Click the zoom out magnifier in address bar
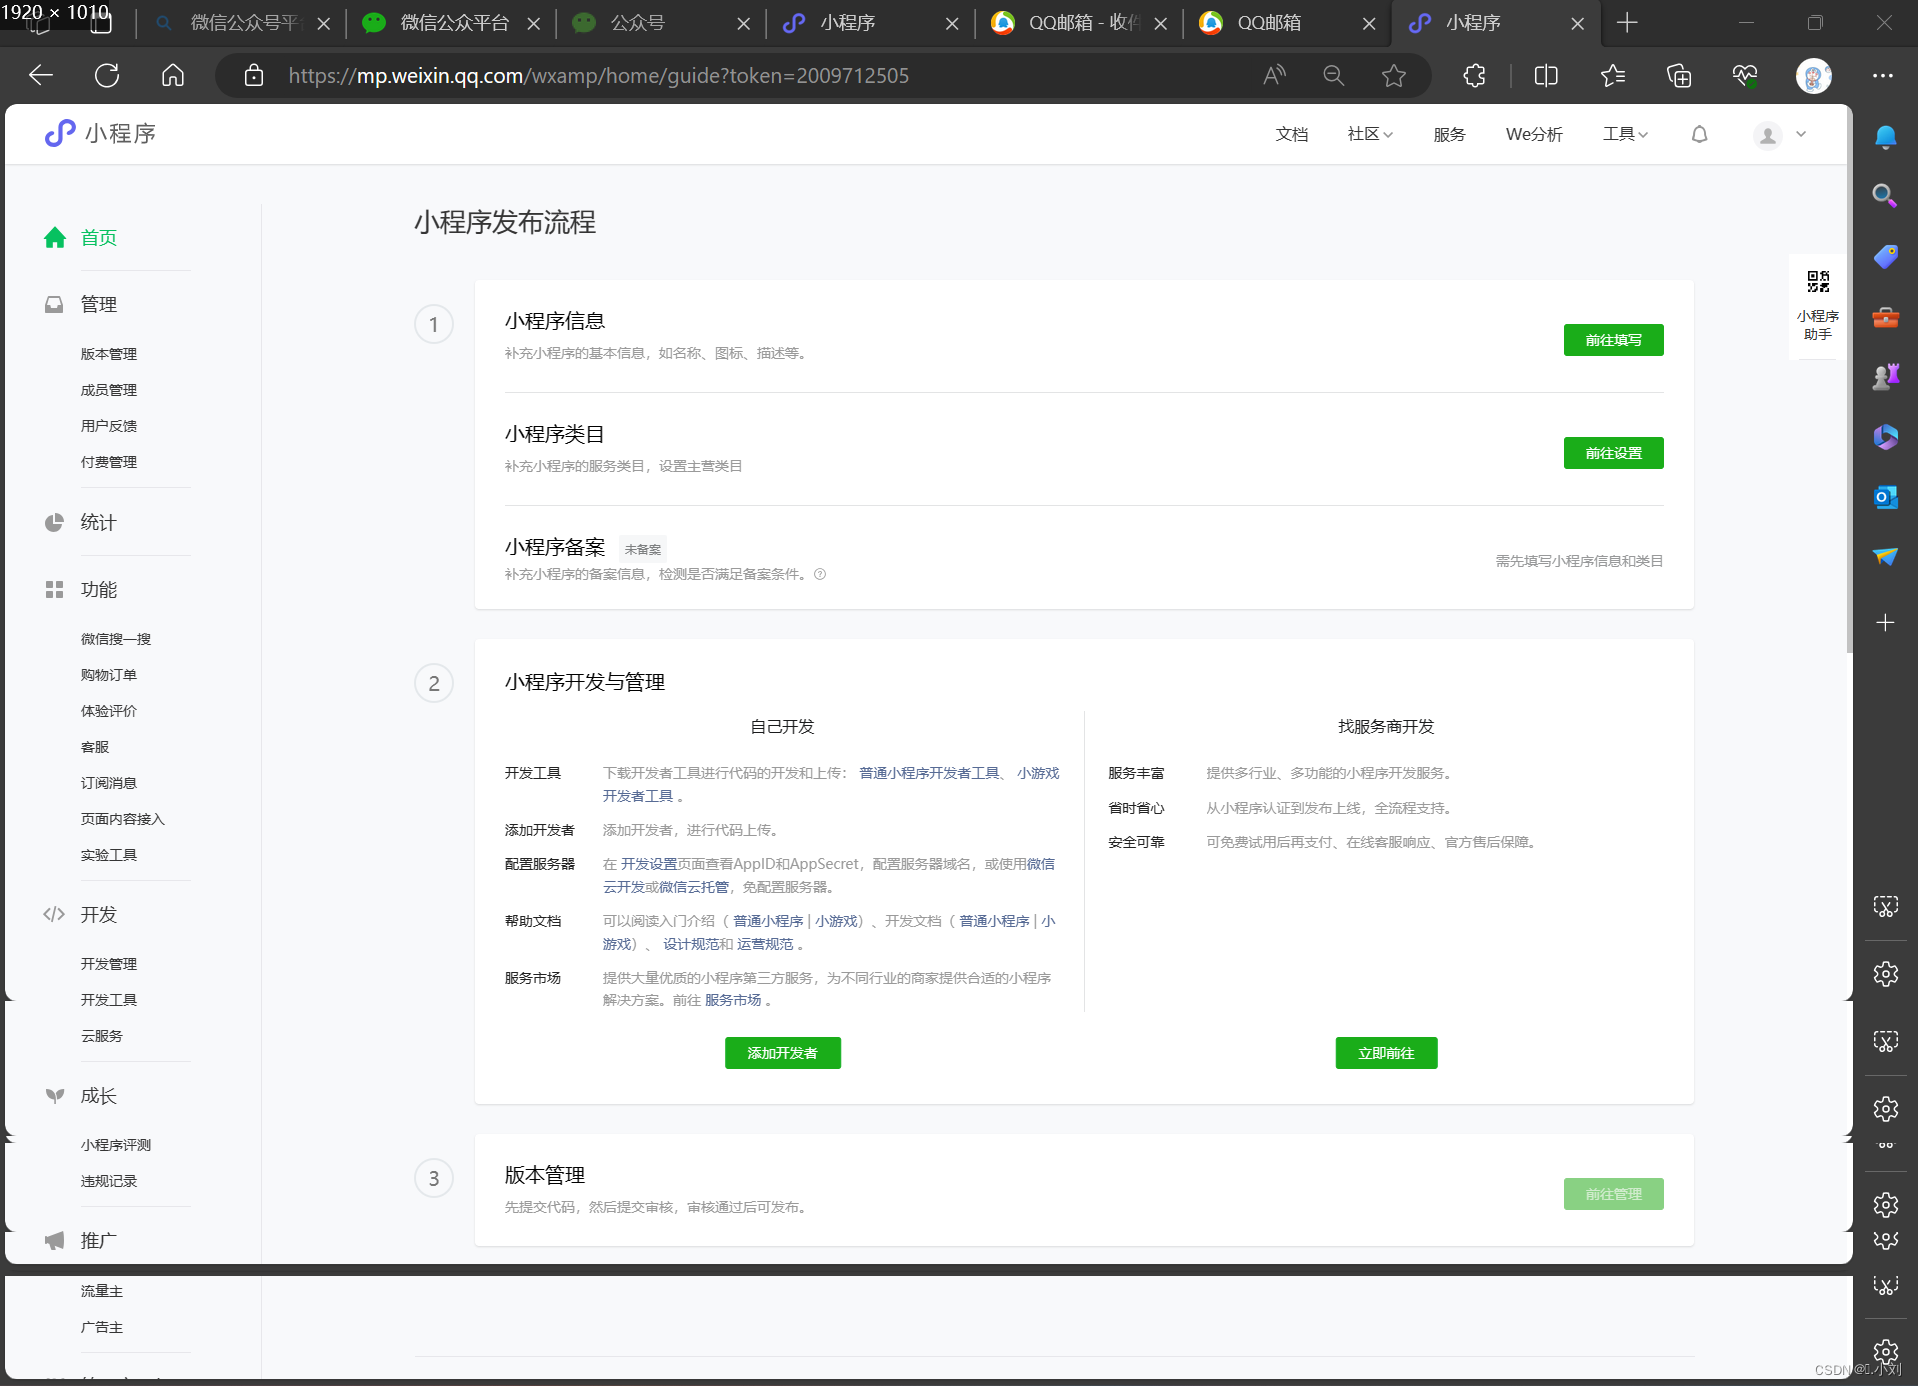This screenshot has height=1386, width=1918. coord(1333,75)
